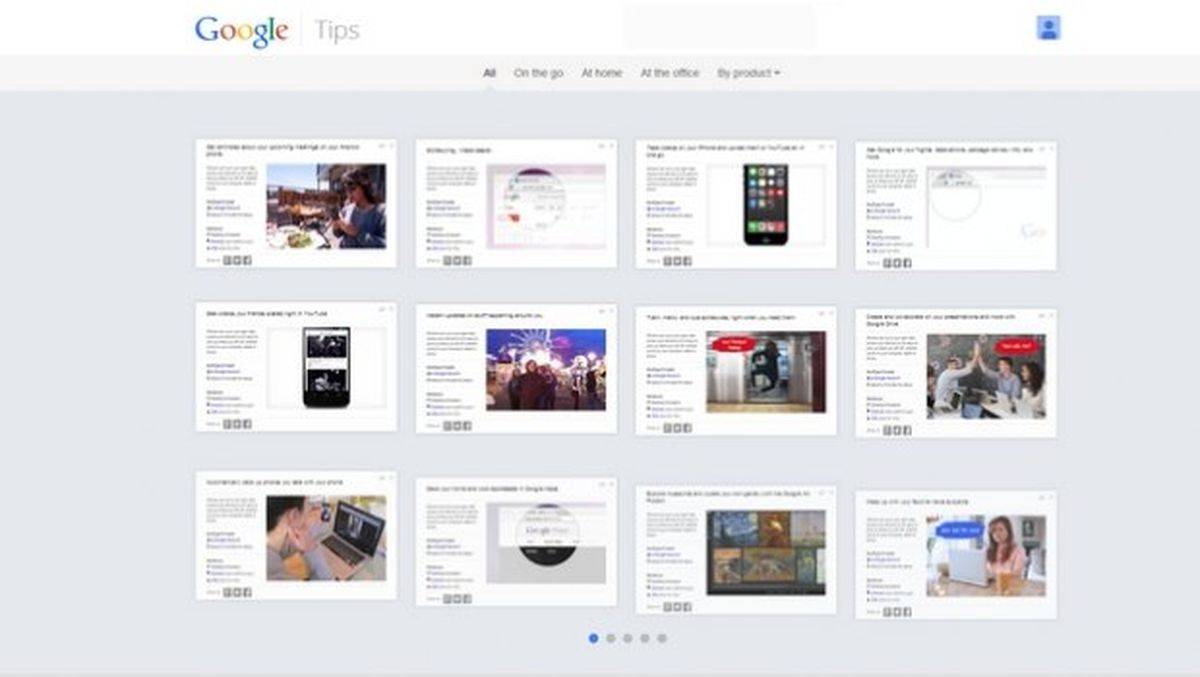Screen dimensions: 1200x677
Task: Click the iPhone image thumbnail
Action: (x=766, y=205)
